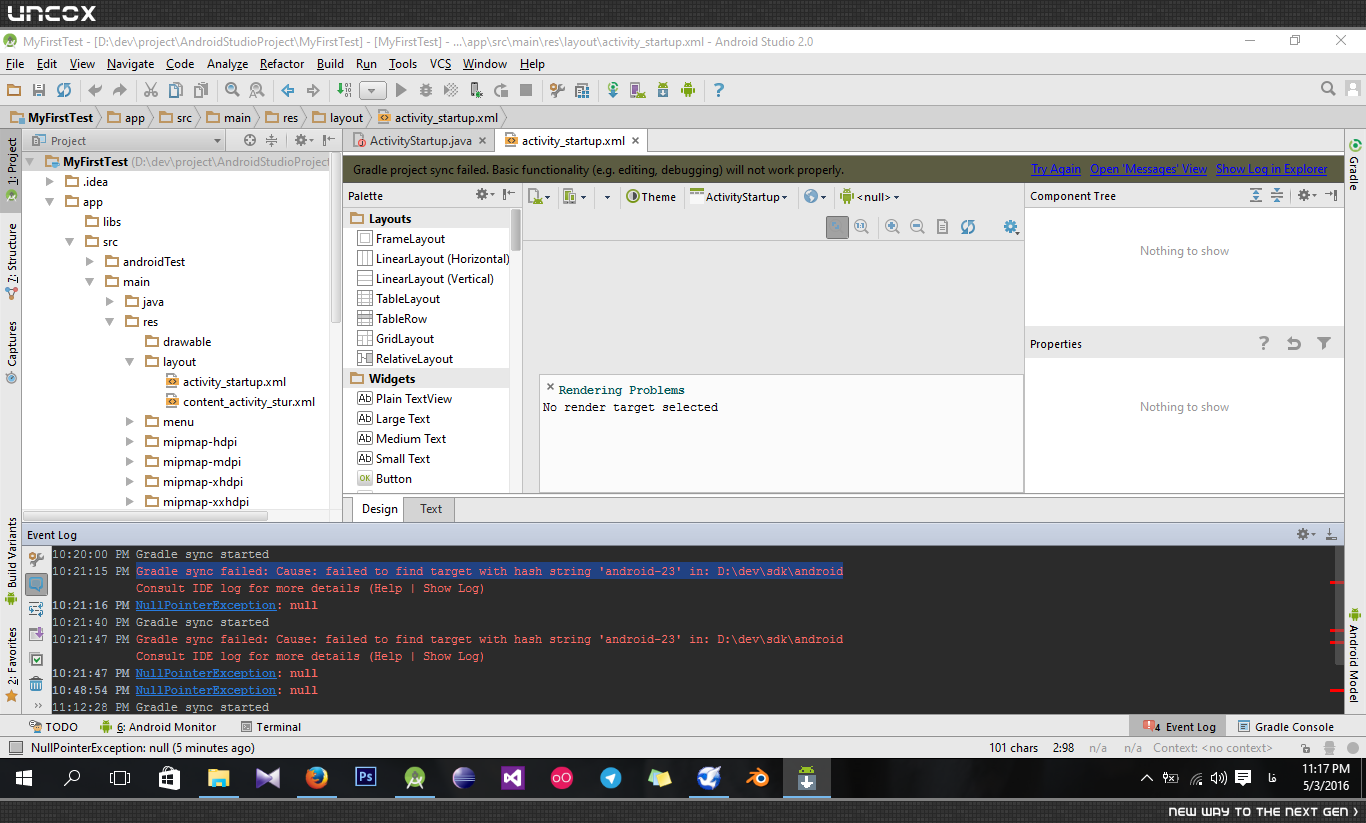Screen dimensions: 1366x823
Task: Click the Save All toolbar icon
Action: 39,90
